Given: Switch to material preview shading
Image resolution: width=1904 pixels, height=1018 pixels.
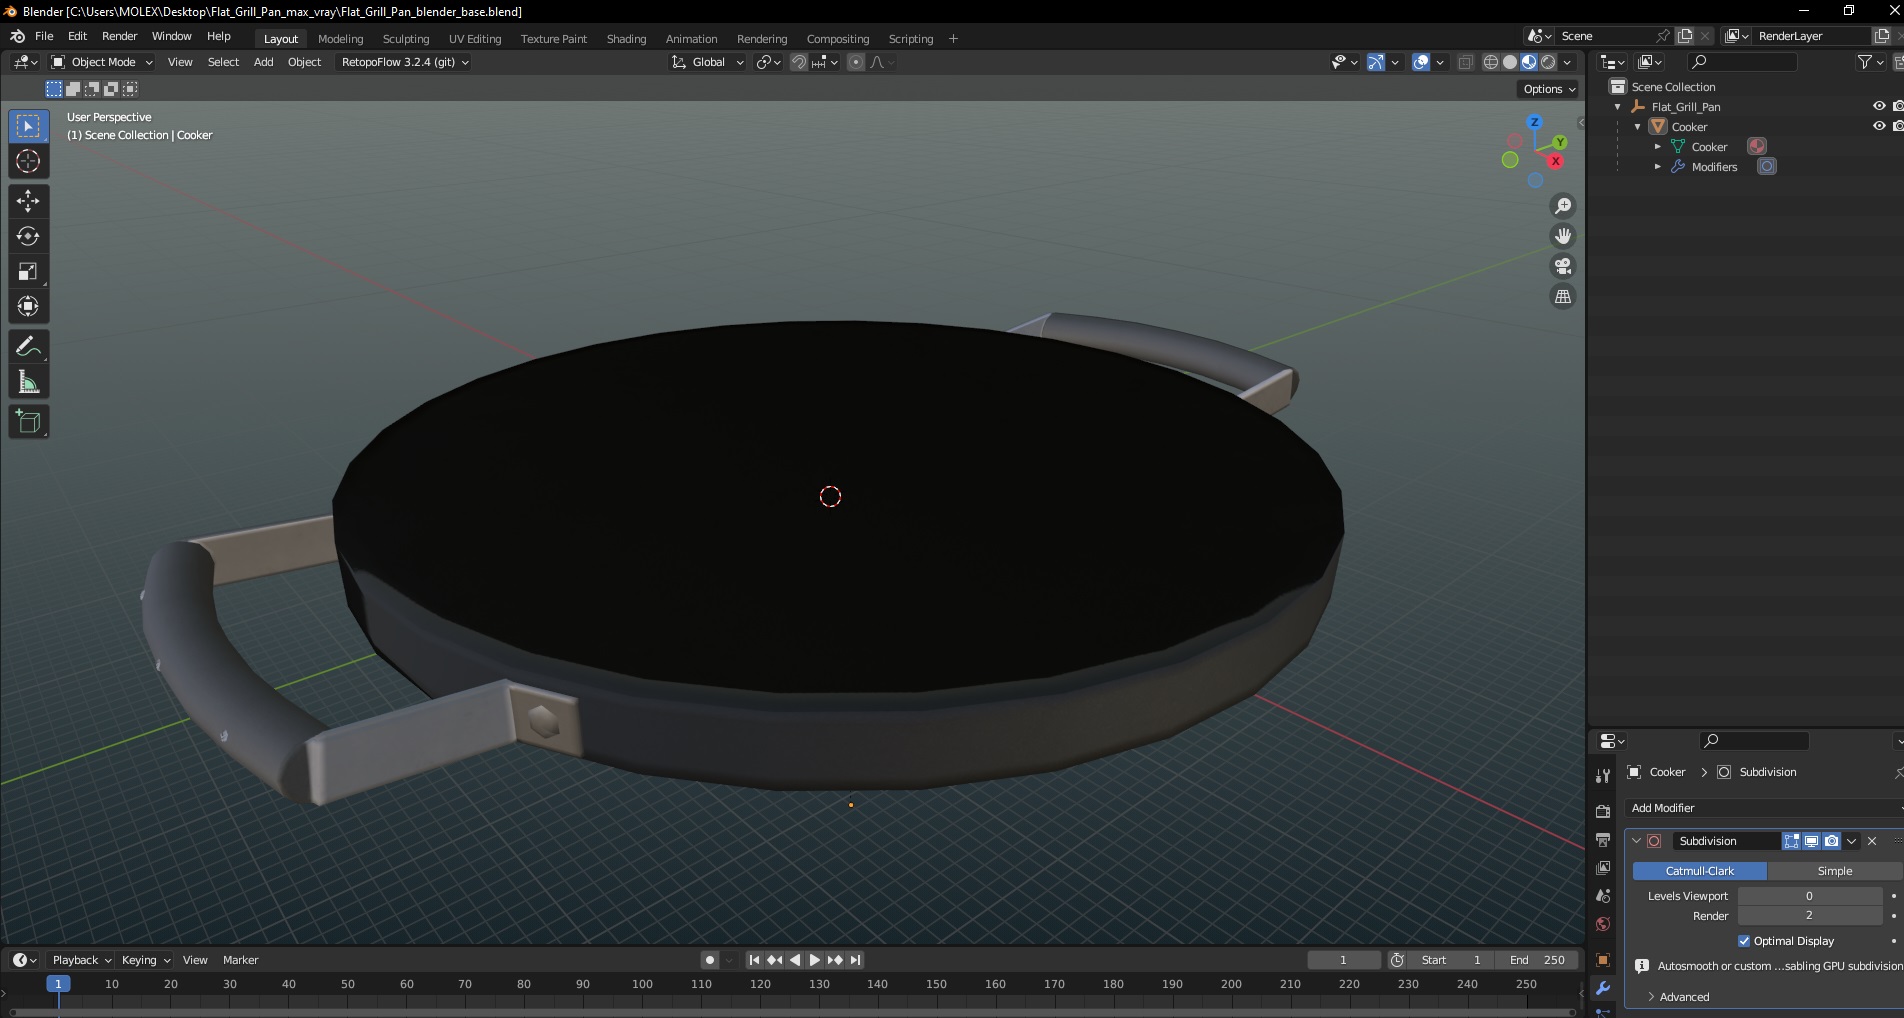Looking at the screenshot, I should pos(1529,62).
